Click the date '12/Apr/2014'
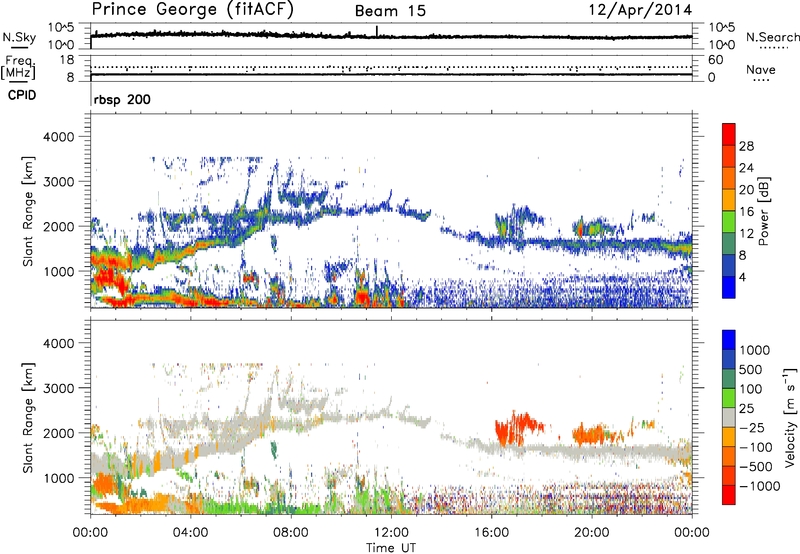This screenshot has height=554, width=800. pos(640,10)
